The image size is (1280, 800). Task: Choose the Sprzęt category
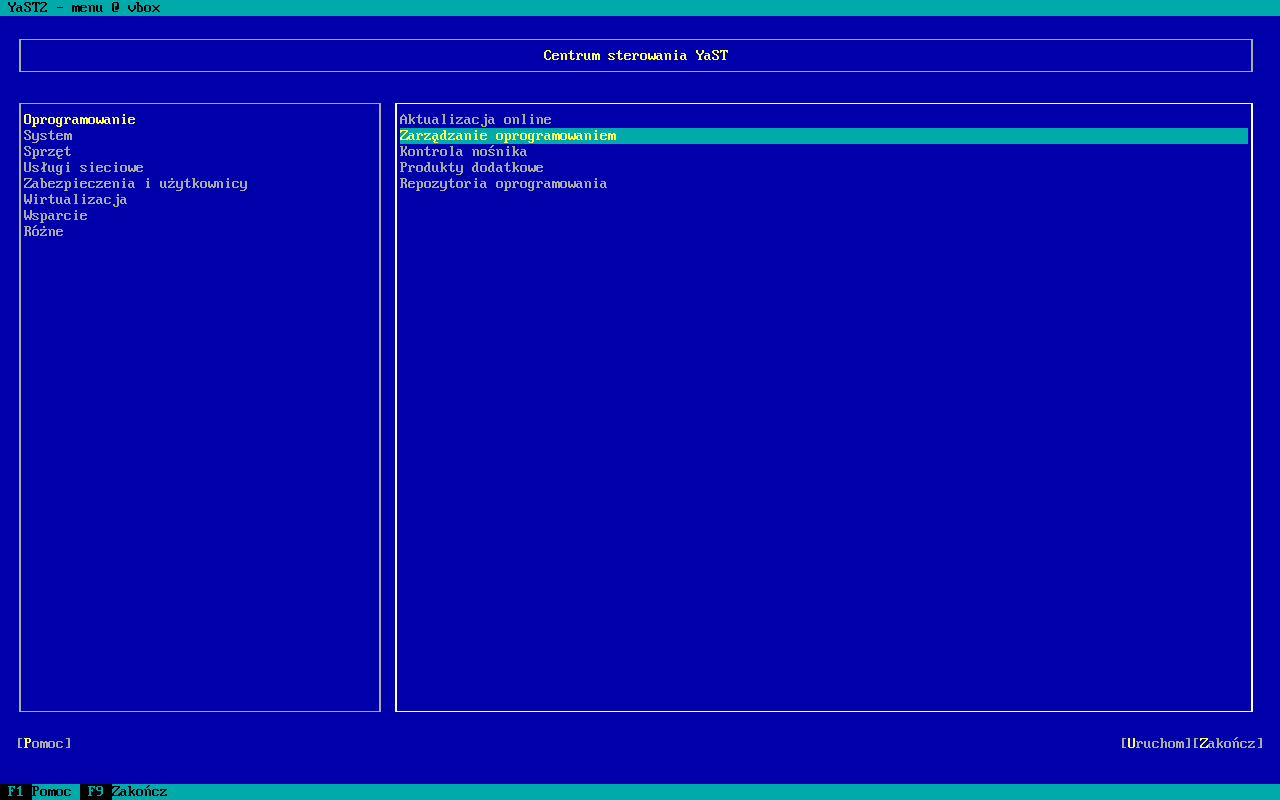click(x=48, y=152)
